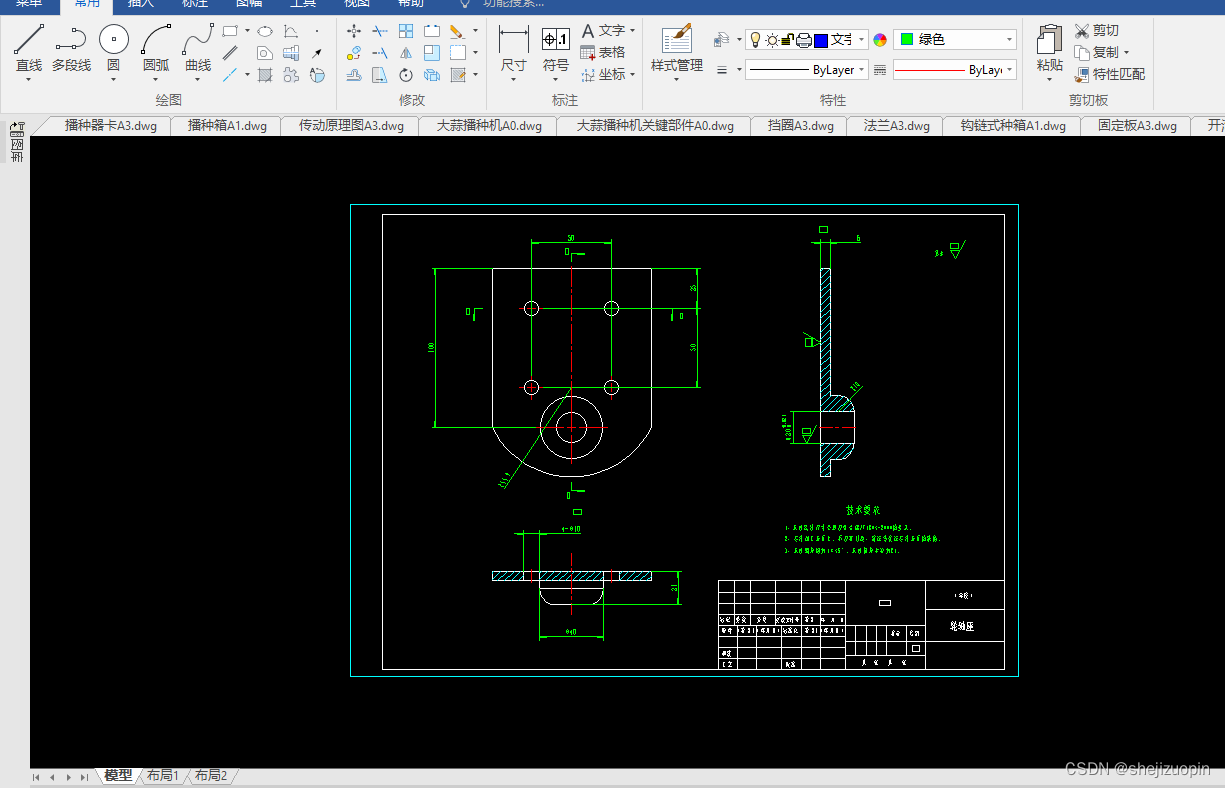This screenshot has width=1225, height=788.
Task: Switch to 大蒜播种机A0.dwg tab
Action: pyautogui.click(x=489, y=126)
